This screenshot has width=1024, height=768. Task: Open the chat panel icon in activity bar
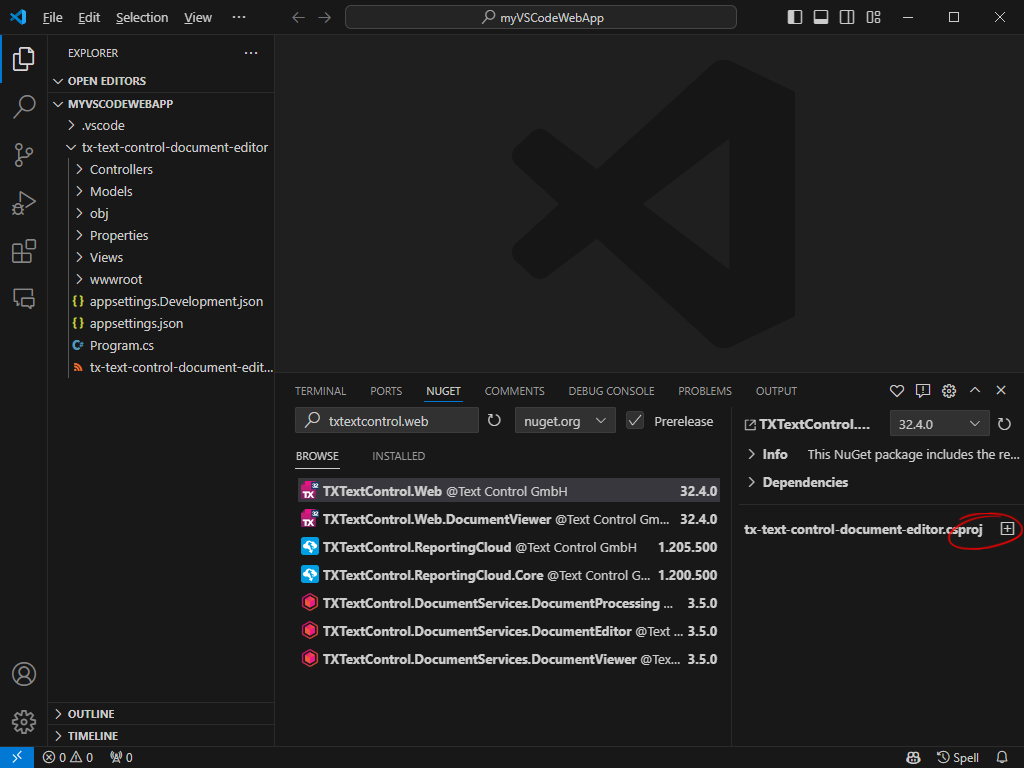coord(24,299)
